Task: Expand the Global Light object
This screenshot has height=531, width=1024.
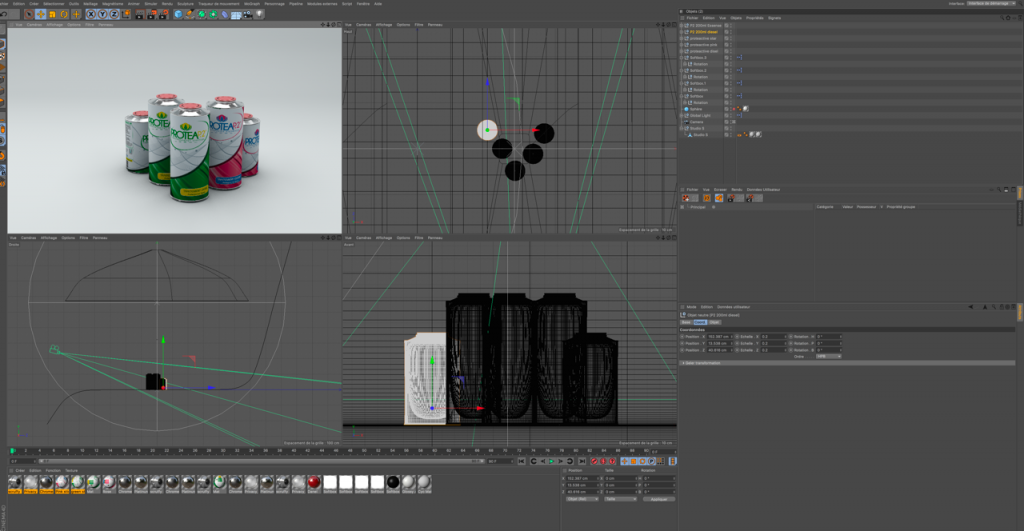Action: (x=681, y=116)
